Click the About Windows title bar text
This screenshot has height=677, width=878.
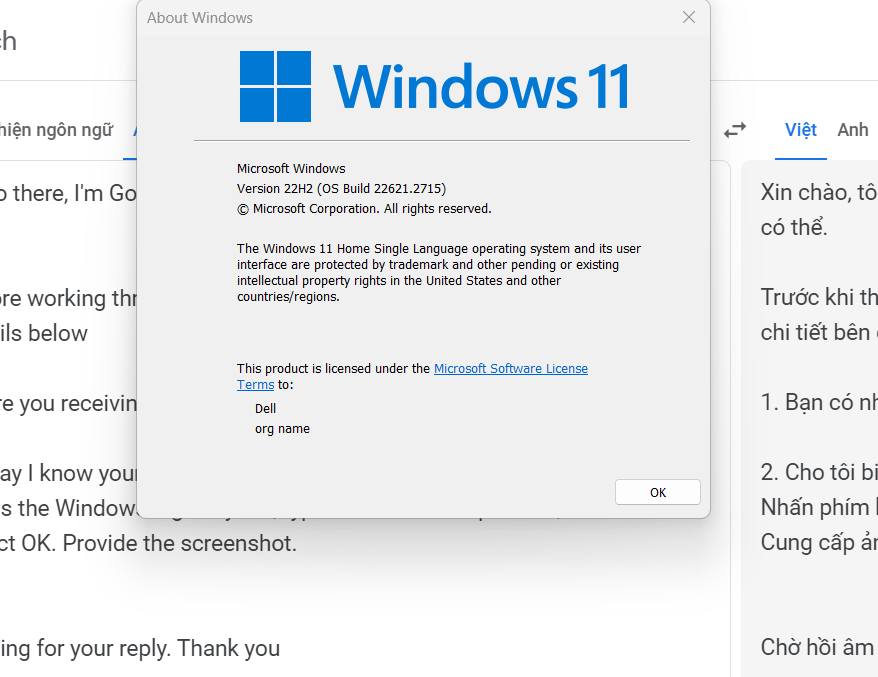200,18
